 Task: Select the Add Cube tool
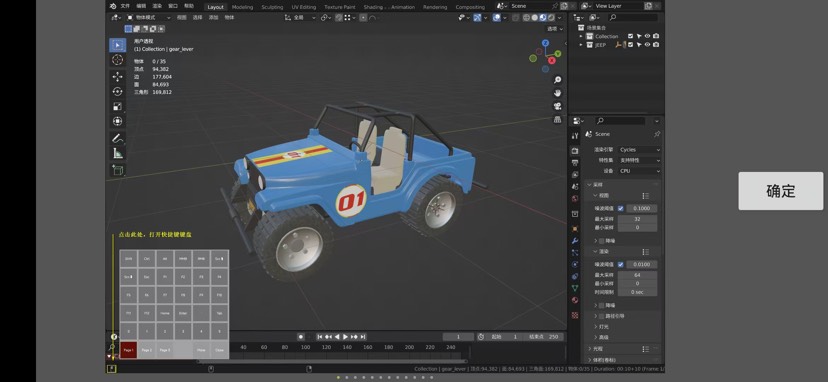tap(117, 170)
